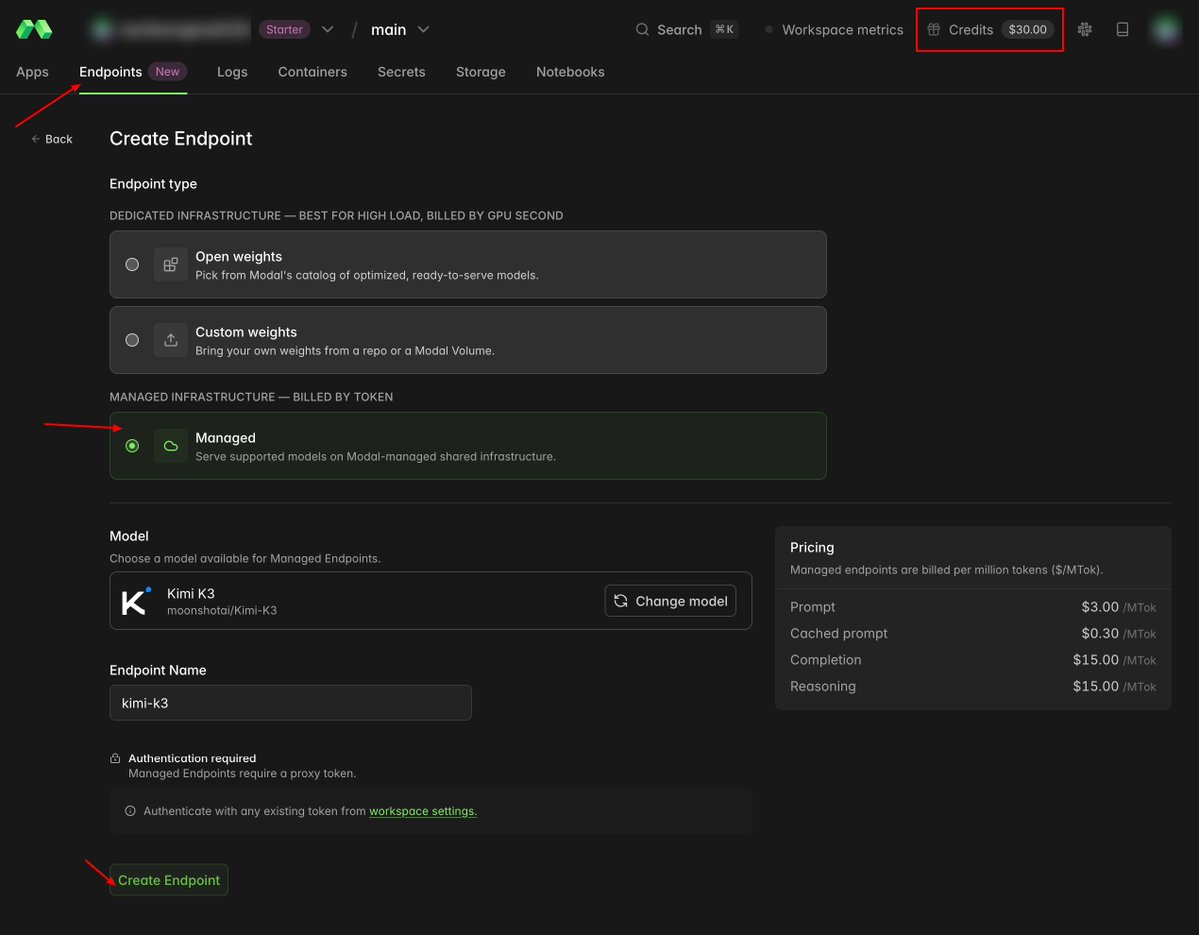Open the workspace settings link
Screen dimensions: 1199x935
tap(423, 811)
